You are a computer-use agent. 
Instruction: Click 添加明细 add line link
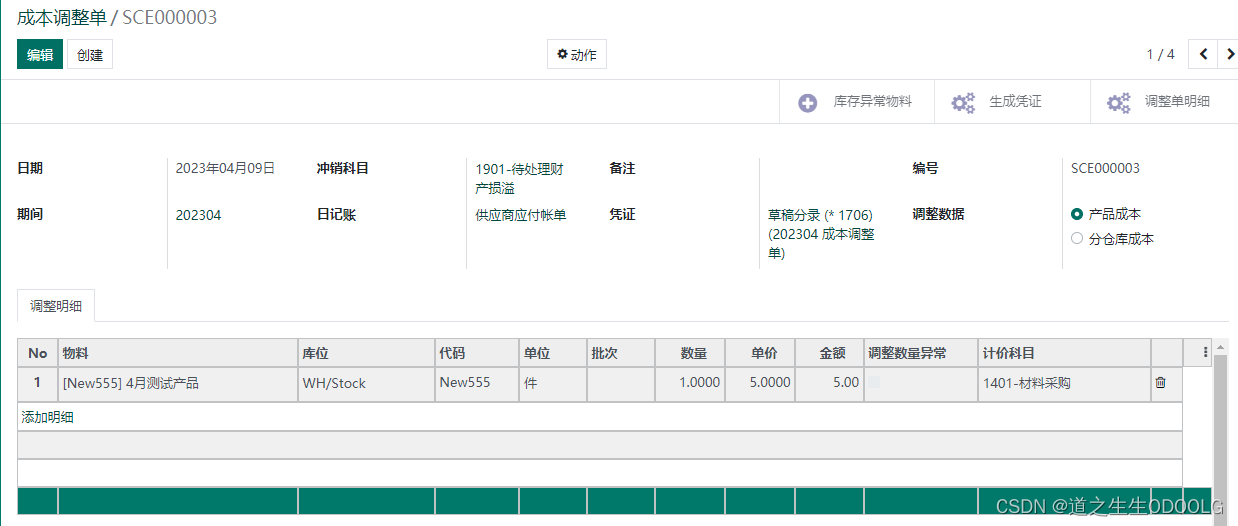(x=47, y=417)
